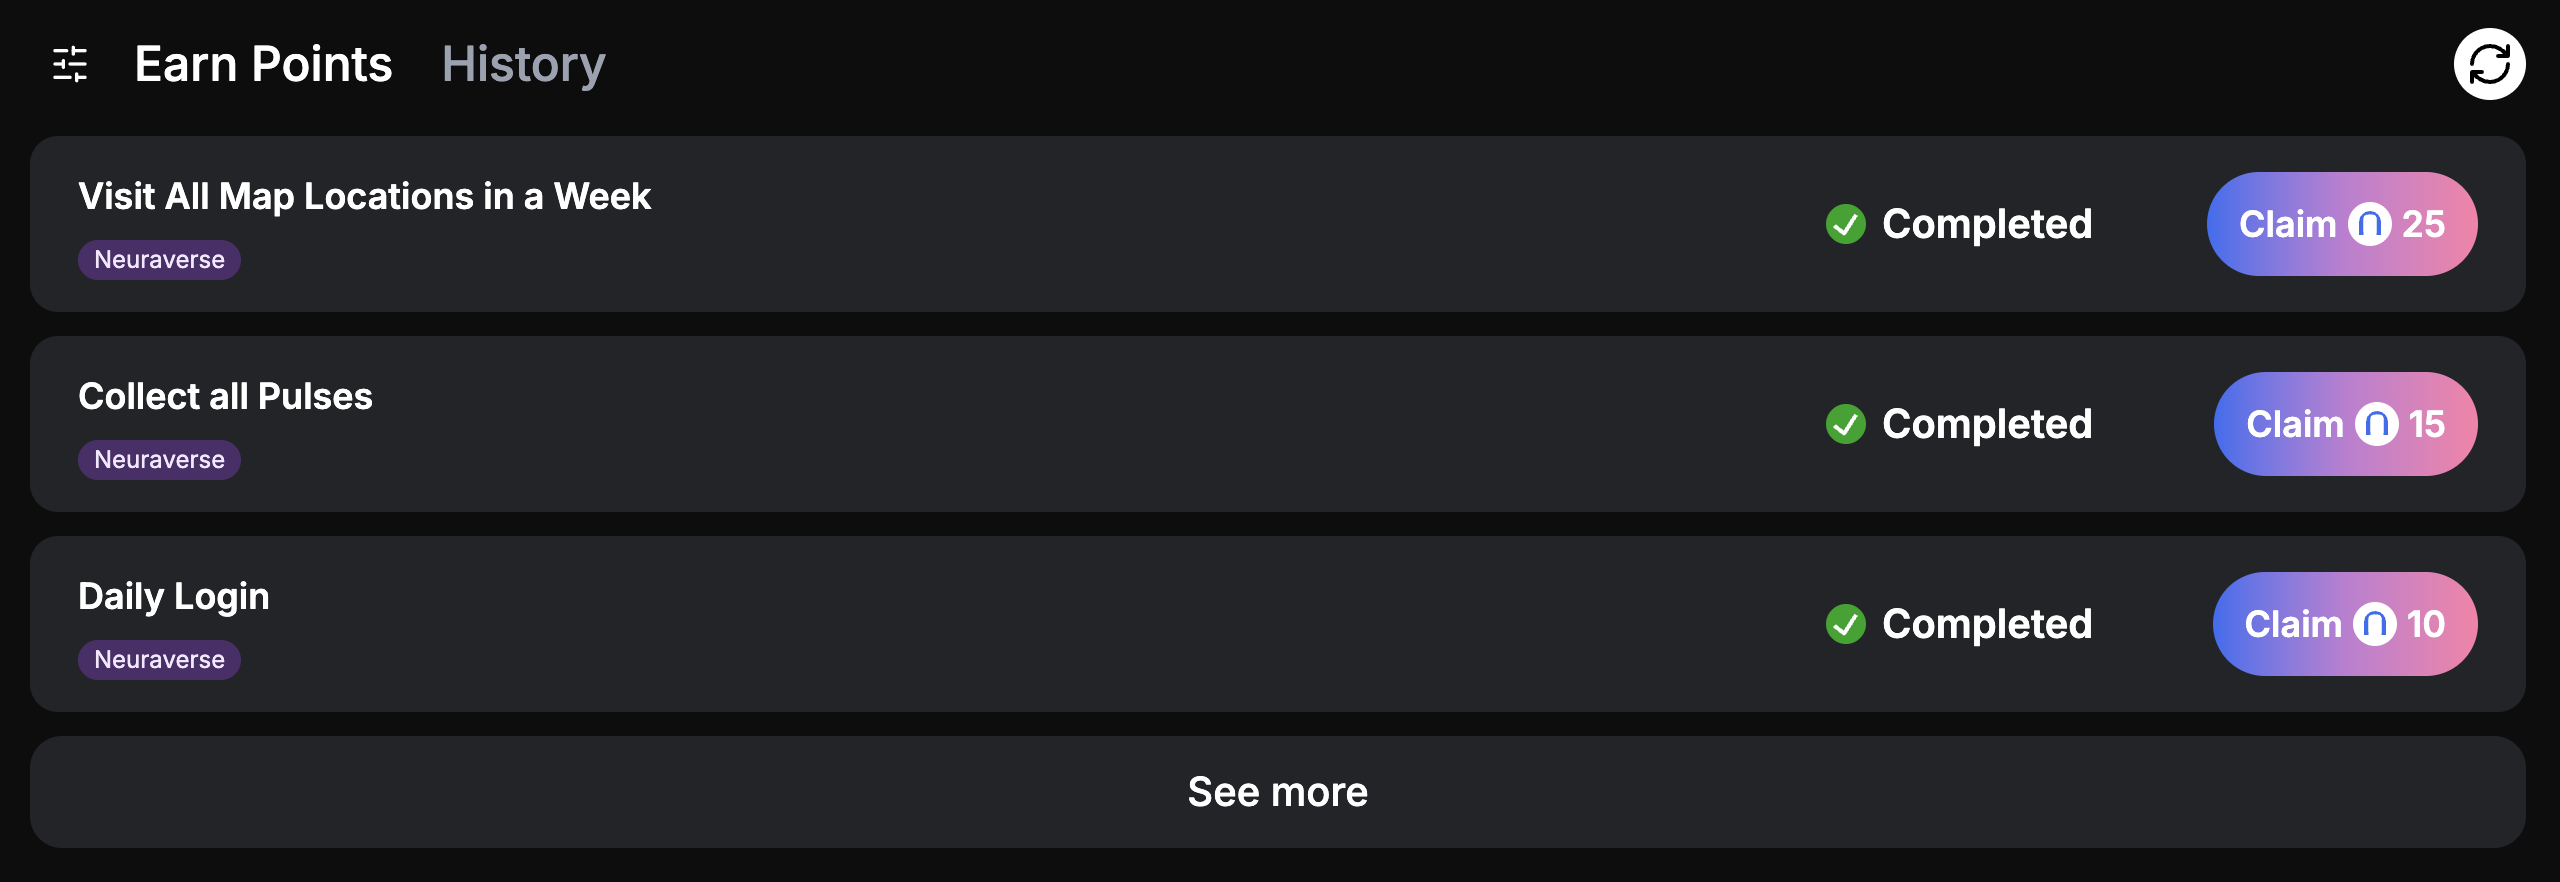Open the filter settings sliders icon
The image size is (2560, 882).
coord(70,64)
